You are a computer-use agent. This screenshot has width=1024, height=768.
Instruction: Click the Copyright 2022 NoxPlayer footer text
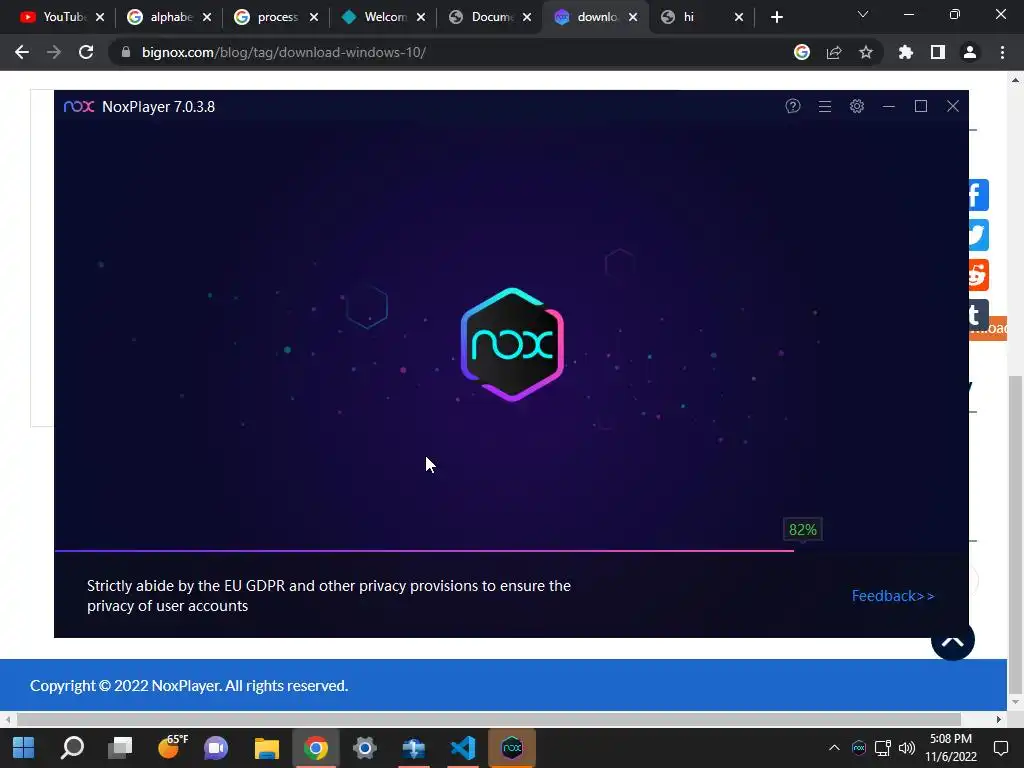[x=189, y=686]
